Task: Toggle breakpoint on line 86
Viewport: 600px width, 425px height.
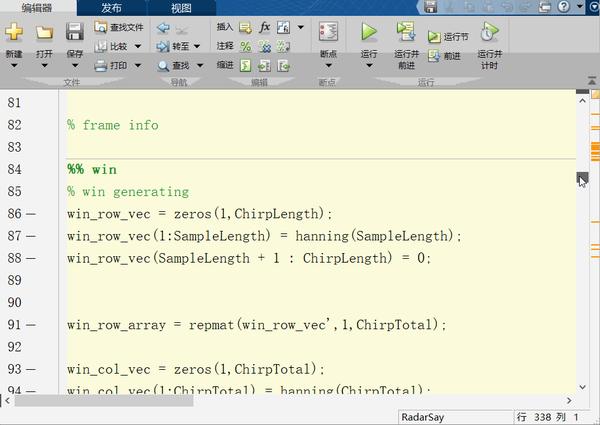Action: 31,214
